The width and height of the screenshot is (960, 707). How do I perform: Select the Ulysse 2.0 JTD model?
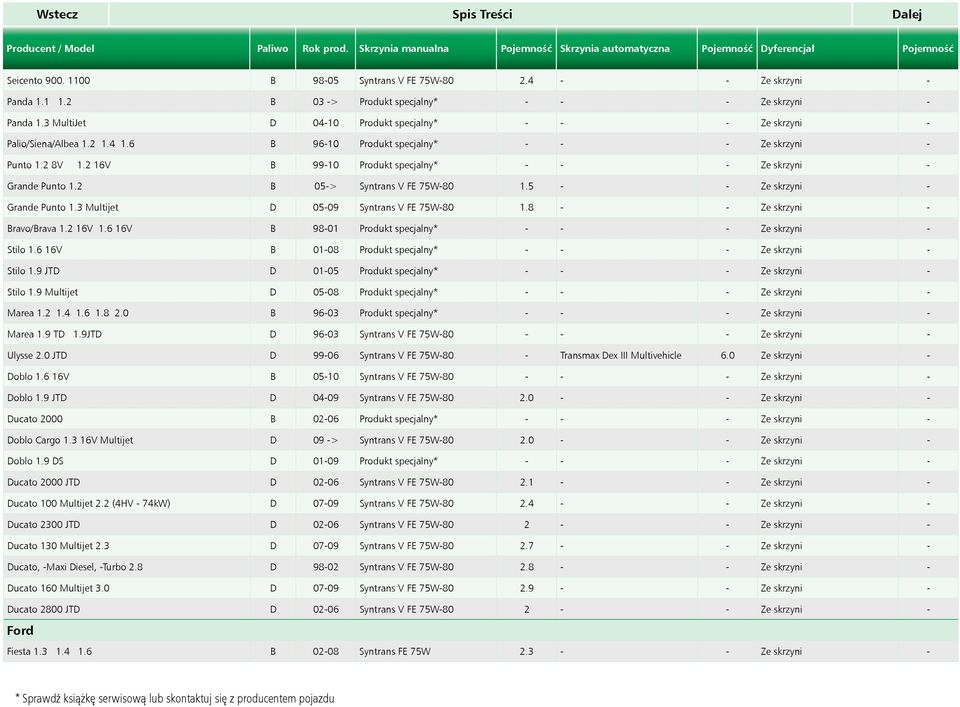(x=37, y=355)
